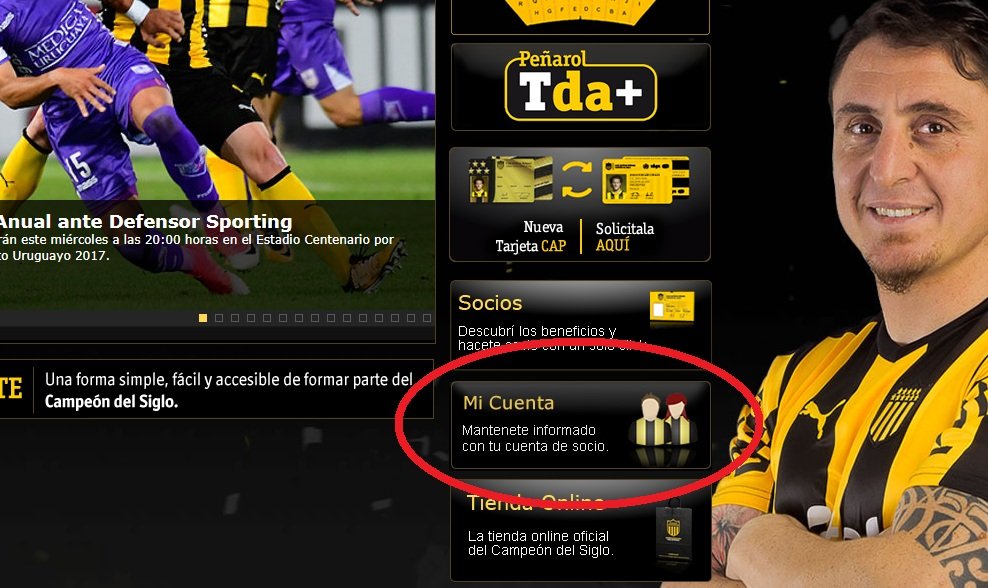Viewport: 988px width, 588px height.
Task: Select the gold starred CAP card image
Action: tap(510, 180)
